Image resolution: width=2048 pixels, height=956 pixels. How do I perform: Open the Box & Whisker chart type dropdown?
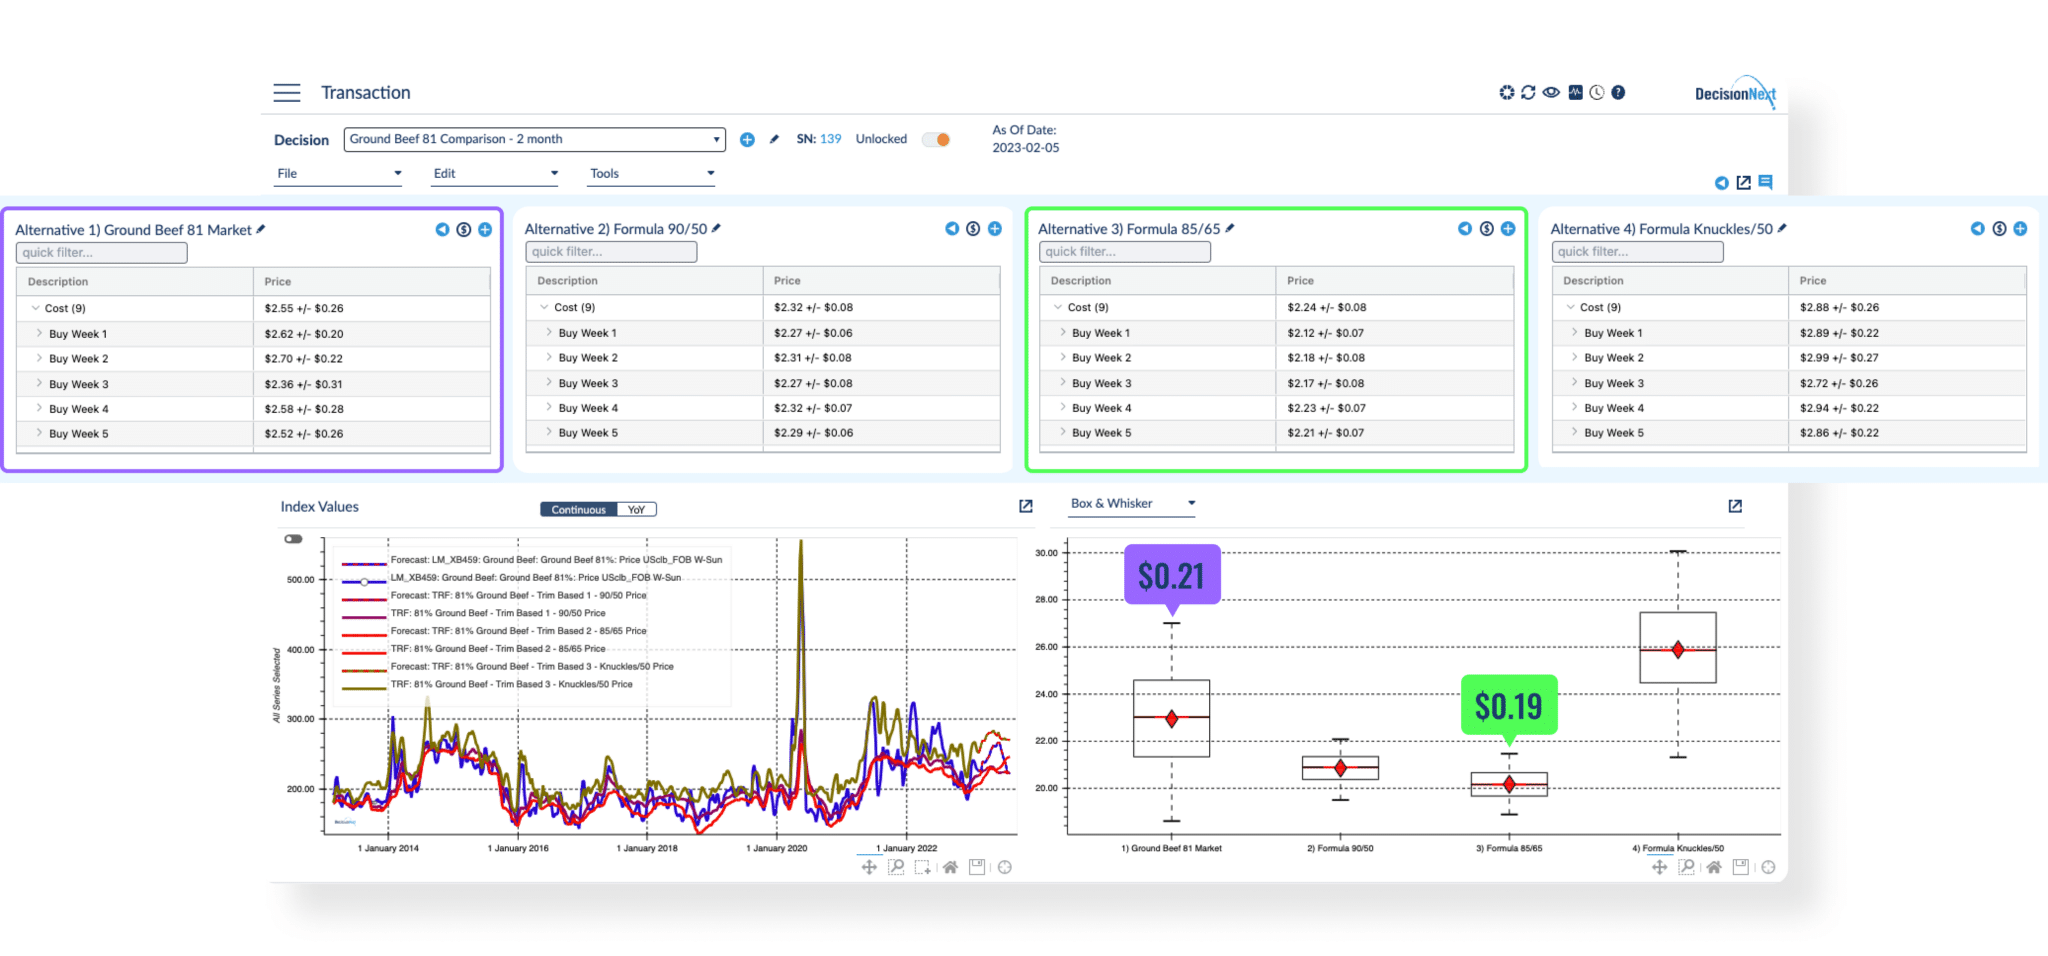tap(1132, 504)
